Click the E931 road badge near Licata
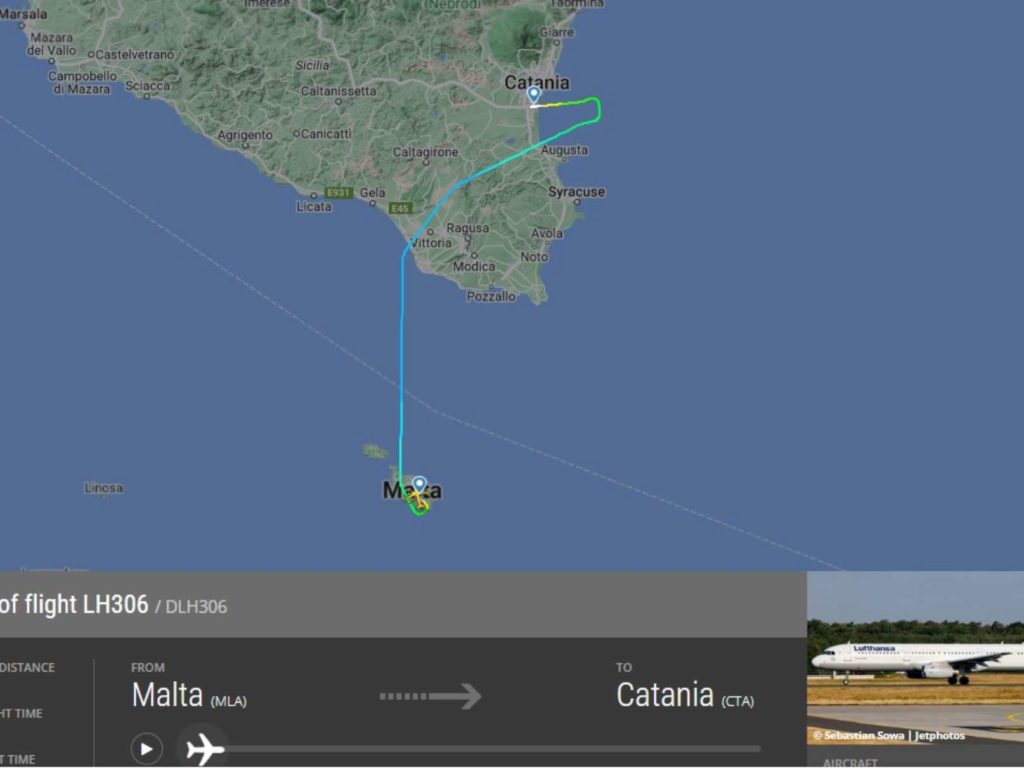This screenshot has width=1024, height=768. (338, 193)
